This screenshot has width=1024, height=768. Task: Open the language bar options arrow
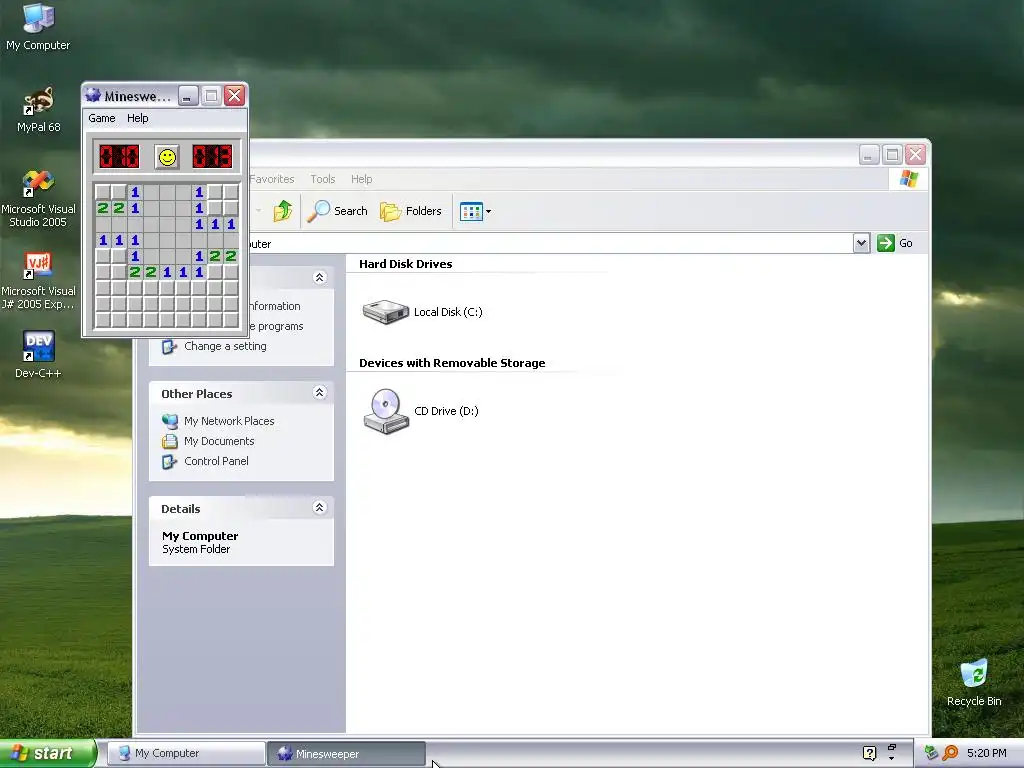pos(892,759)
